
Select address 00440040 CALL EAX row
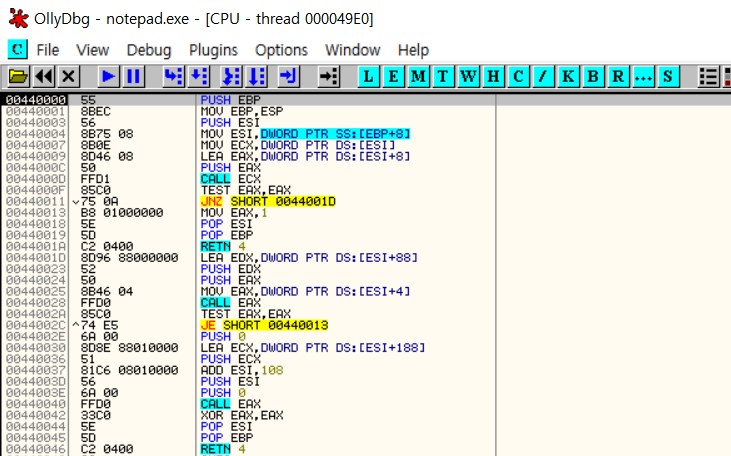[x=35, y=404]
